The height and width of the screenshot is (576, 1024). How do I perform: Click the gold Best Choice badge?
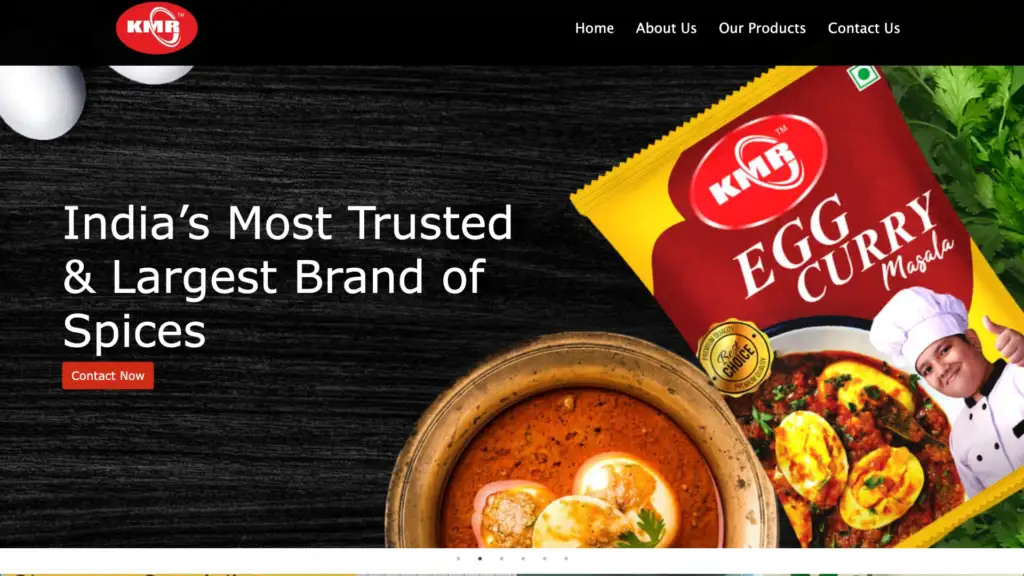[735, 357]
